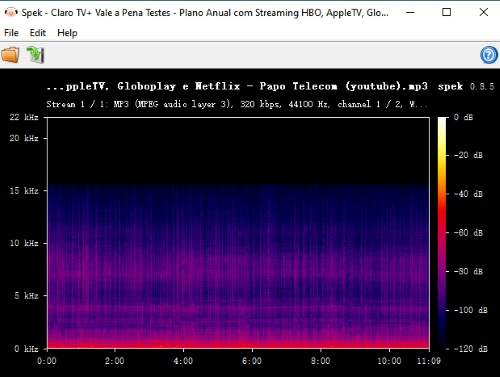Click the 10 kHz frequency label
The height and width of the screenshot is (377, 500).
[x=24, y=243]
